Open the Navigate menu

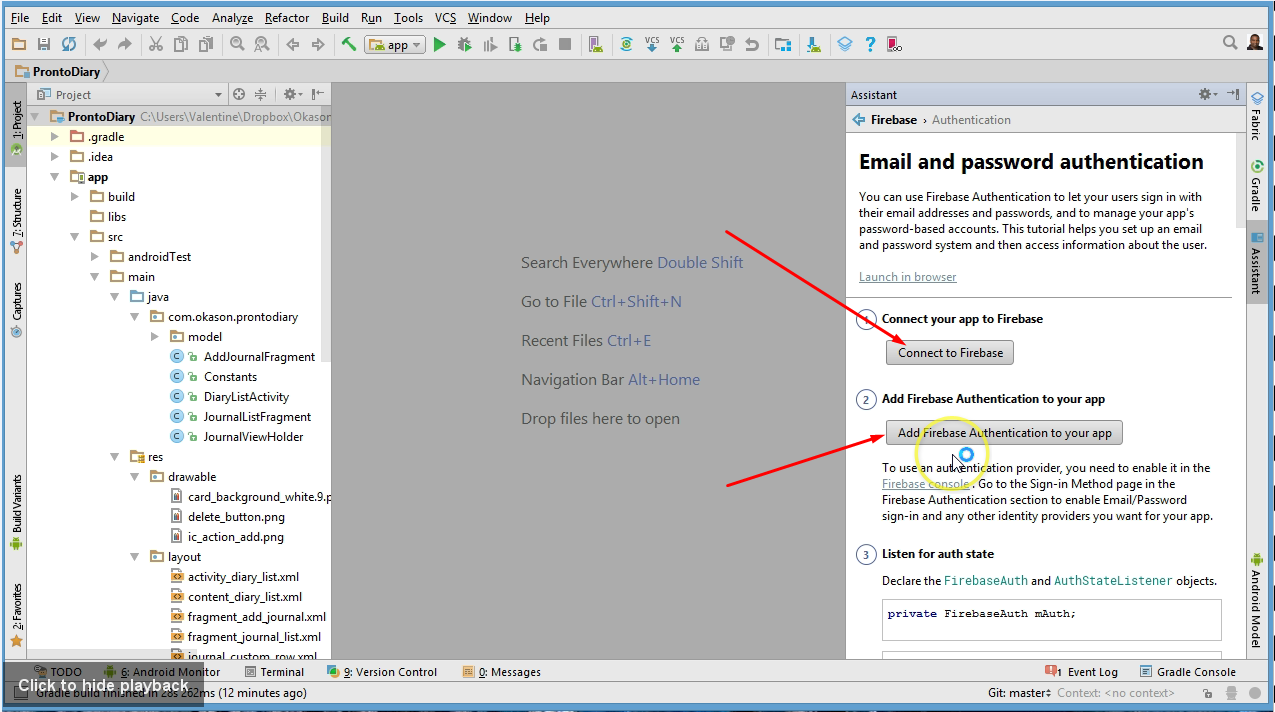[x=135, y=18]
